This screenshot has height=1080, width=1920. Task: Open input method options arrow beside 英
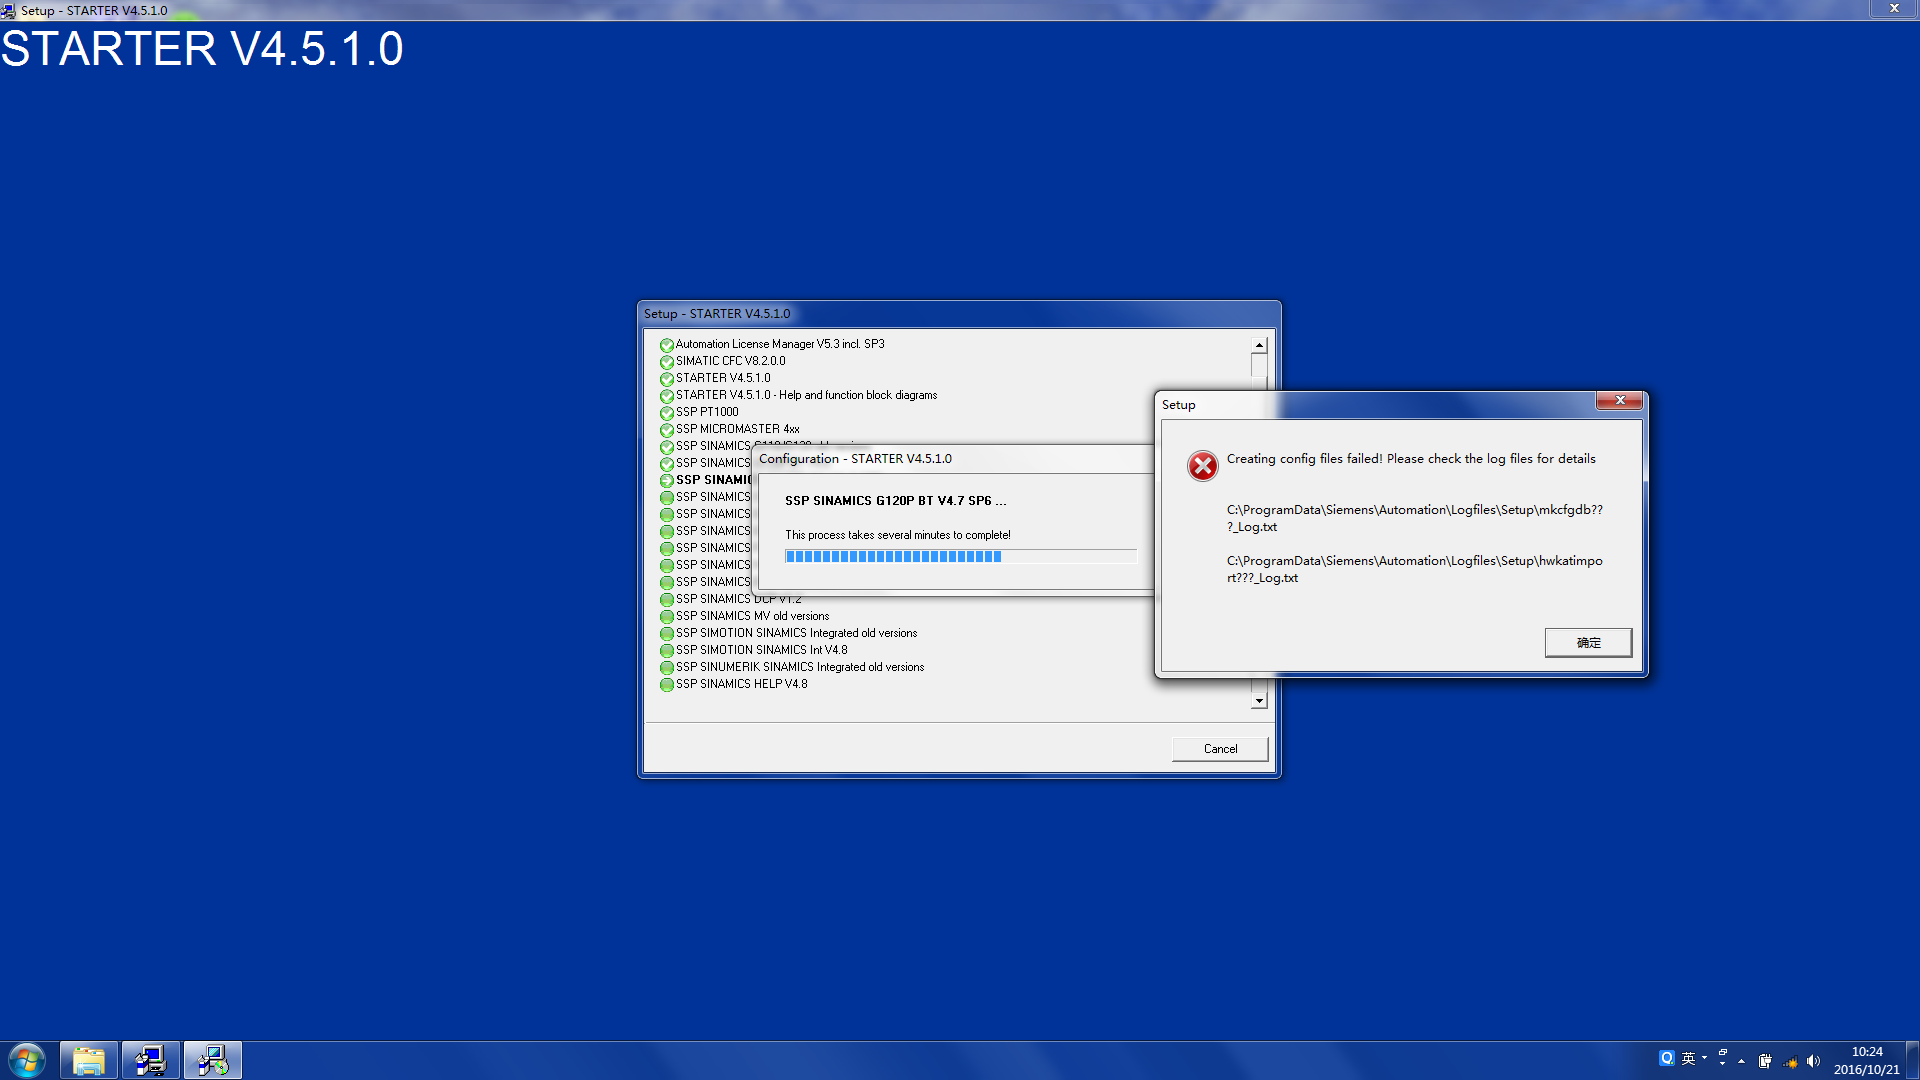pos(1704,1057)
